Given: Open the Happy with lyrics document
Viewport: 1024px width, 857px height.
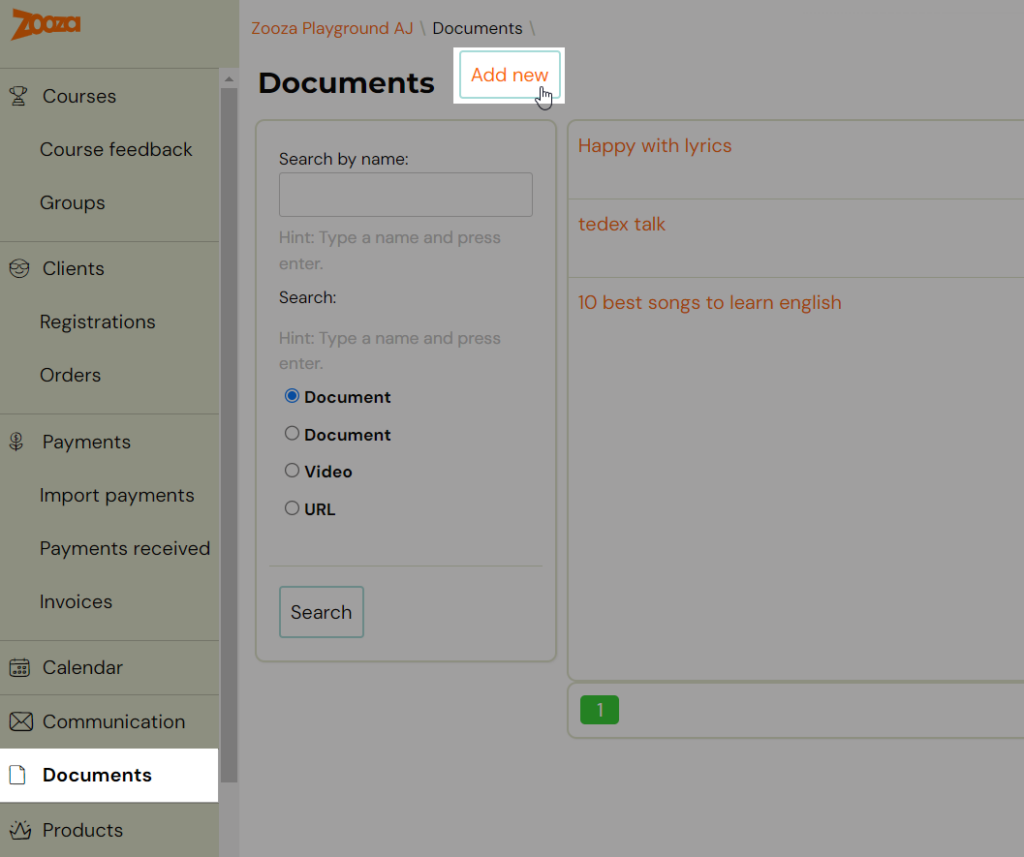Looking at the screenshot, I should (x=654, y=146).
